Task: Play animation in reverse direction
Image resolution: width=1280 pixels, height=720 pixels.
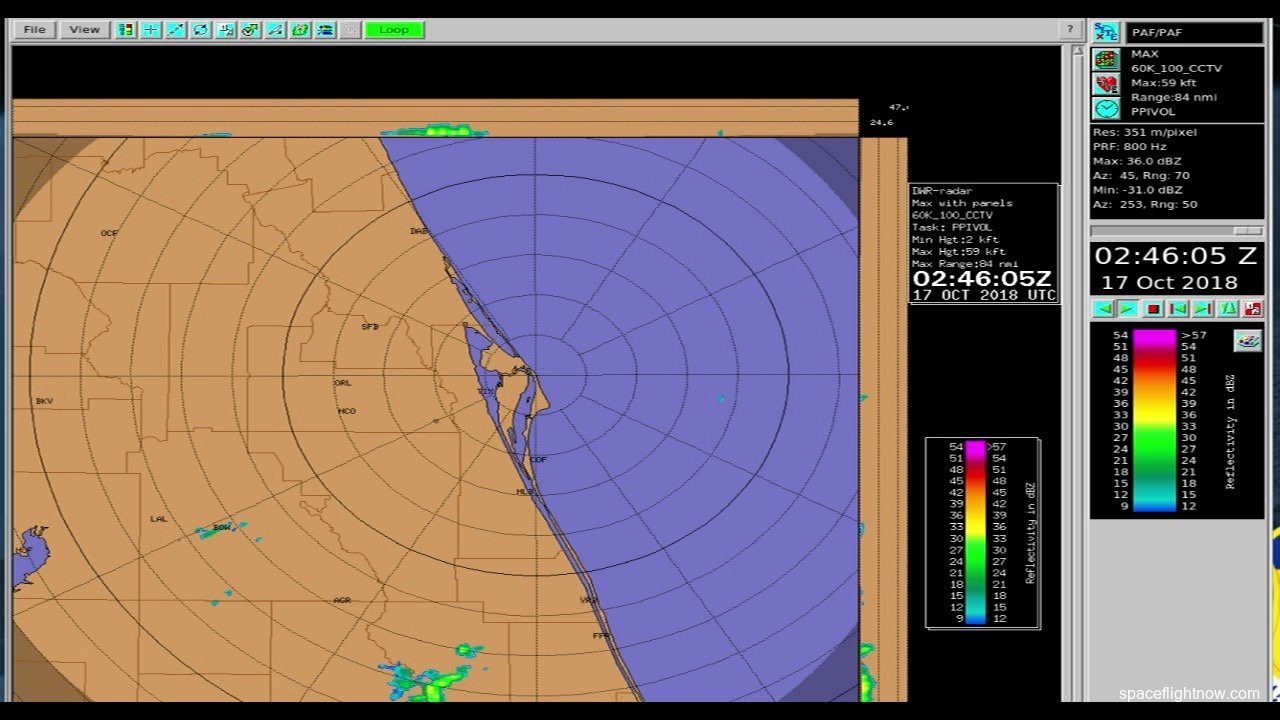Action: click(1103, 309)
